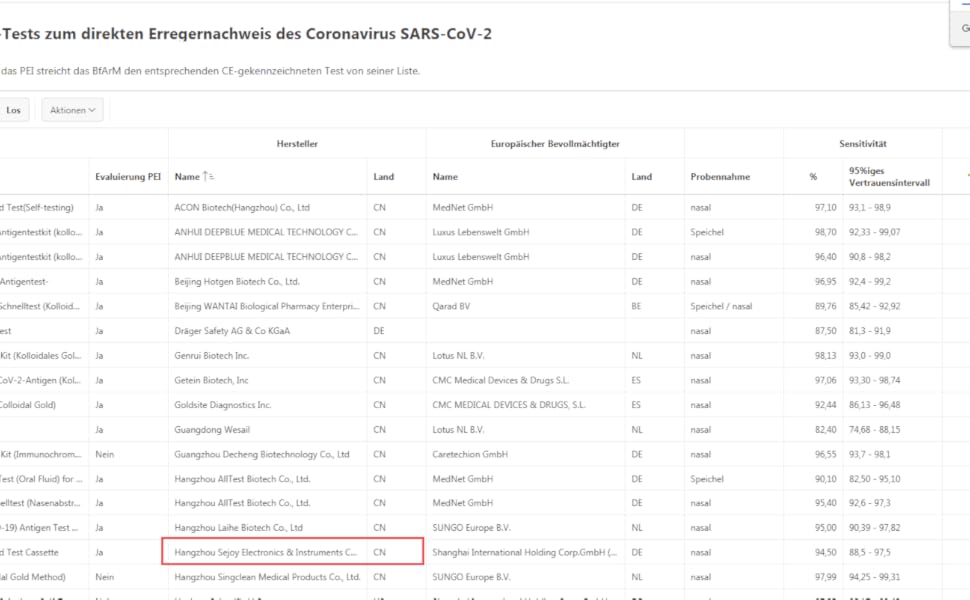Click the Probennahme column header
This screenshot has height=600, width=970.
(720, 177)
